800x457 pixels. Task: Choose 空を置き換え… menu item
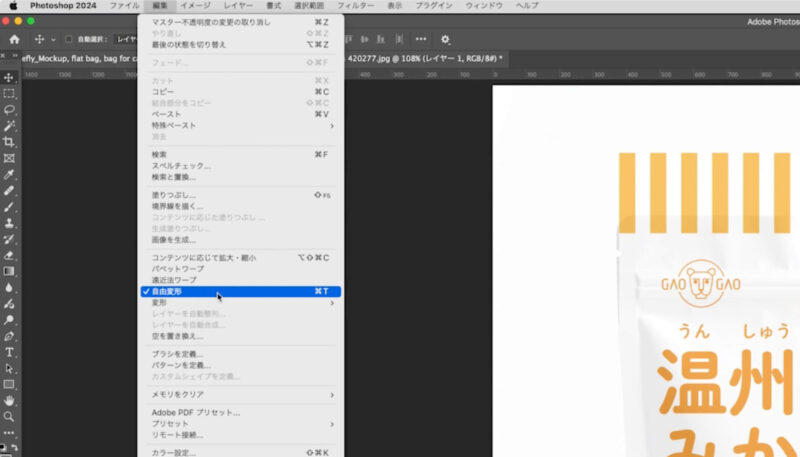pyautogui.click(x=241, y=336)
